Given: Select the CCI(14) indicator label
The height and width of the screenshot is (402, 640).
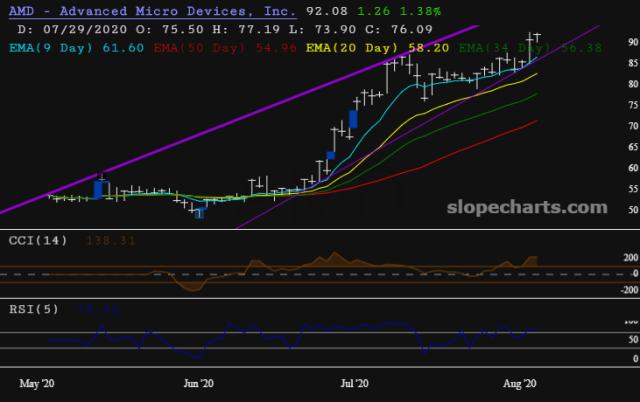Looking at the screenshot, I should click(x=38, y=240).
